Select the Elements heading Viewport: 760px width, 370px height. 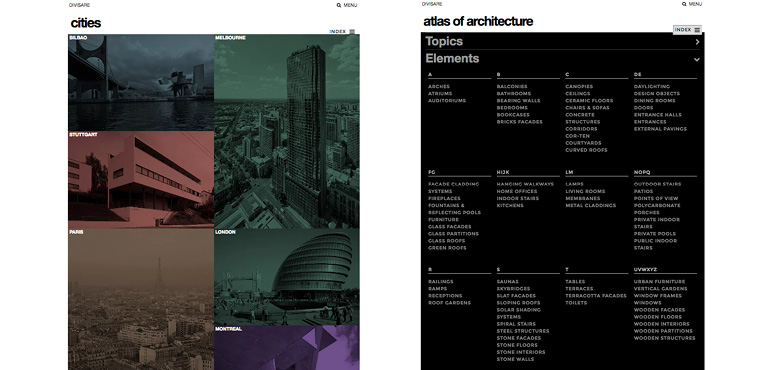coord(452,59)
